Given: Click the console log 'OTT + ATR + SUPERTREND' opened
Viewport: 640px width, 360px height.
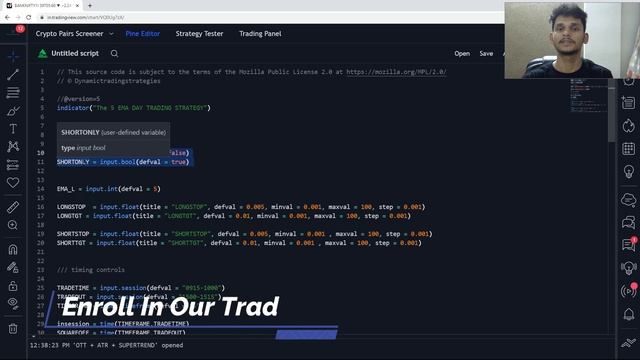Looking at the screenshot, I should tap(106, 345).
